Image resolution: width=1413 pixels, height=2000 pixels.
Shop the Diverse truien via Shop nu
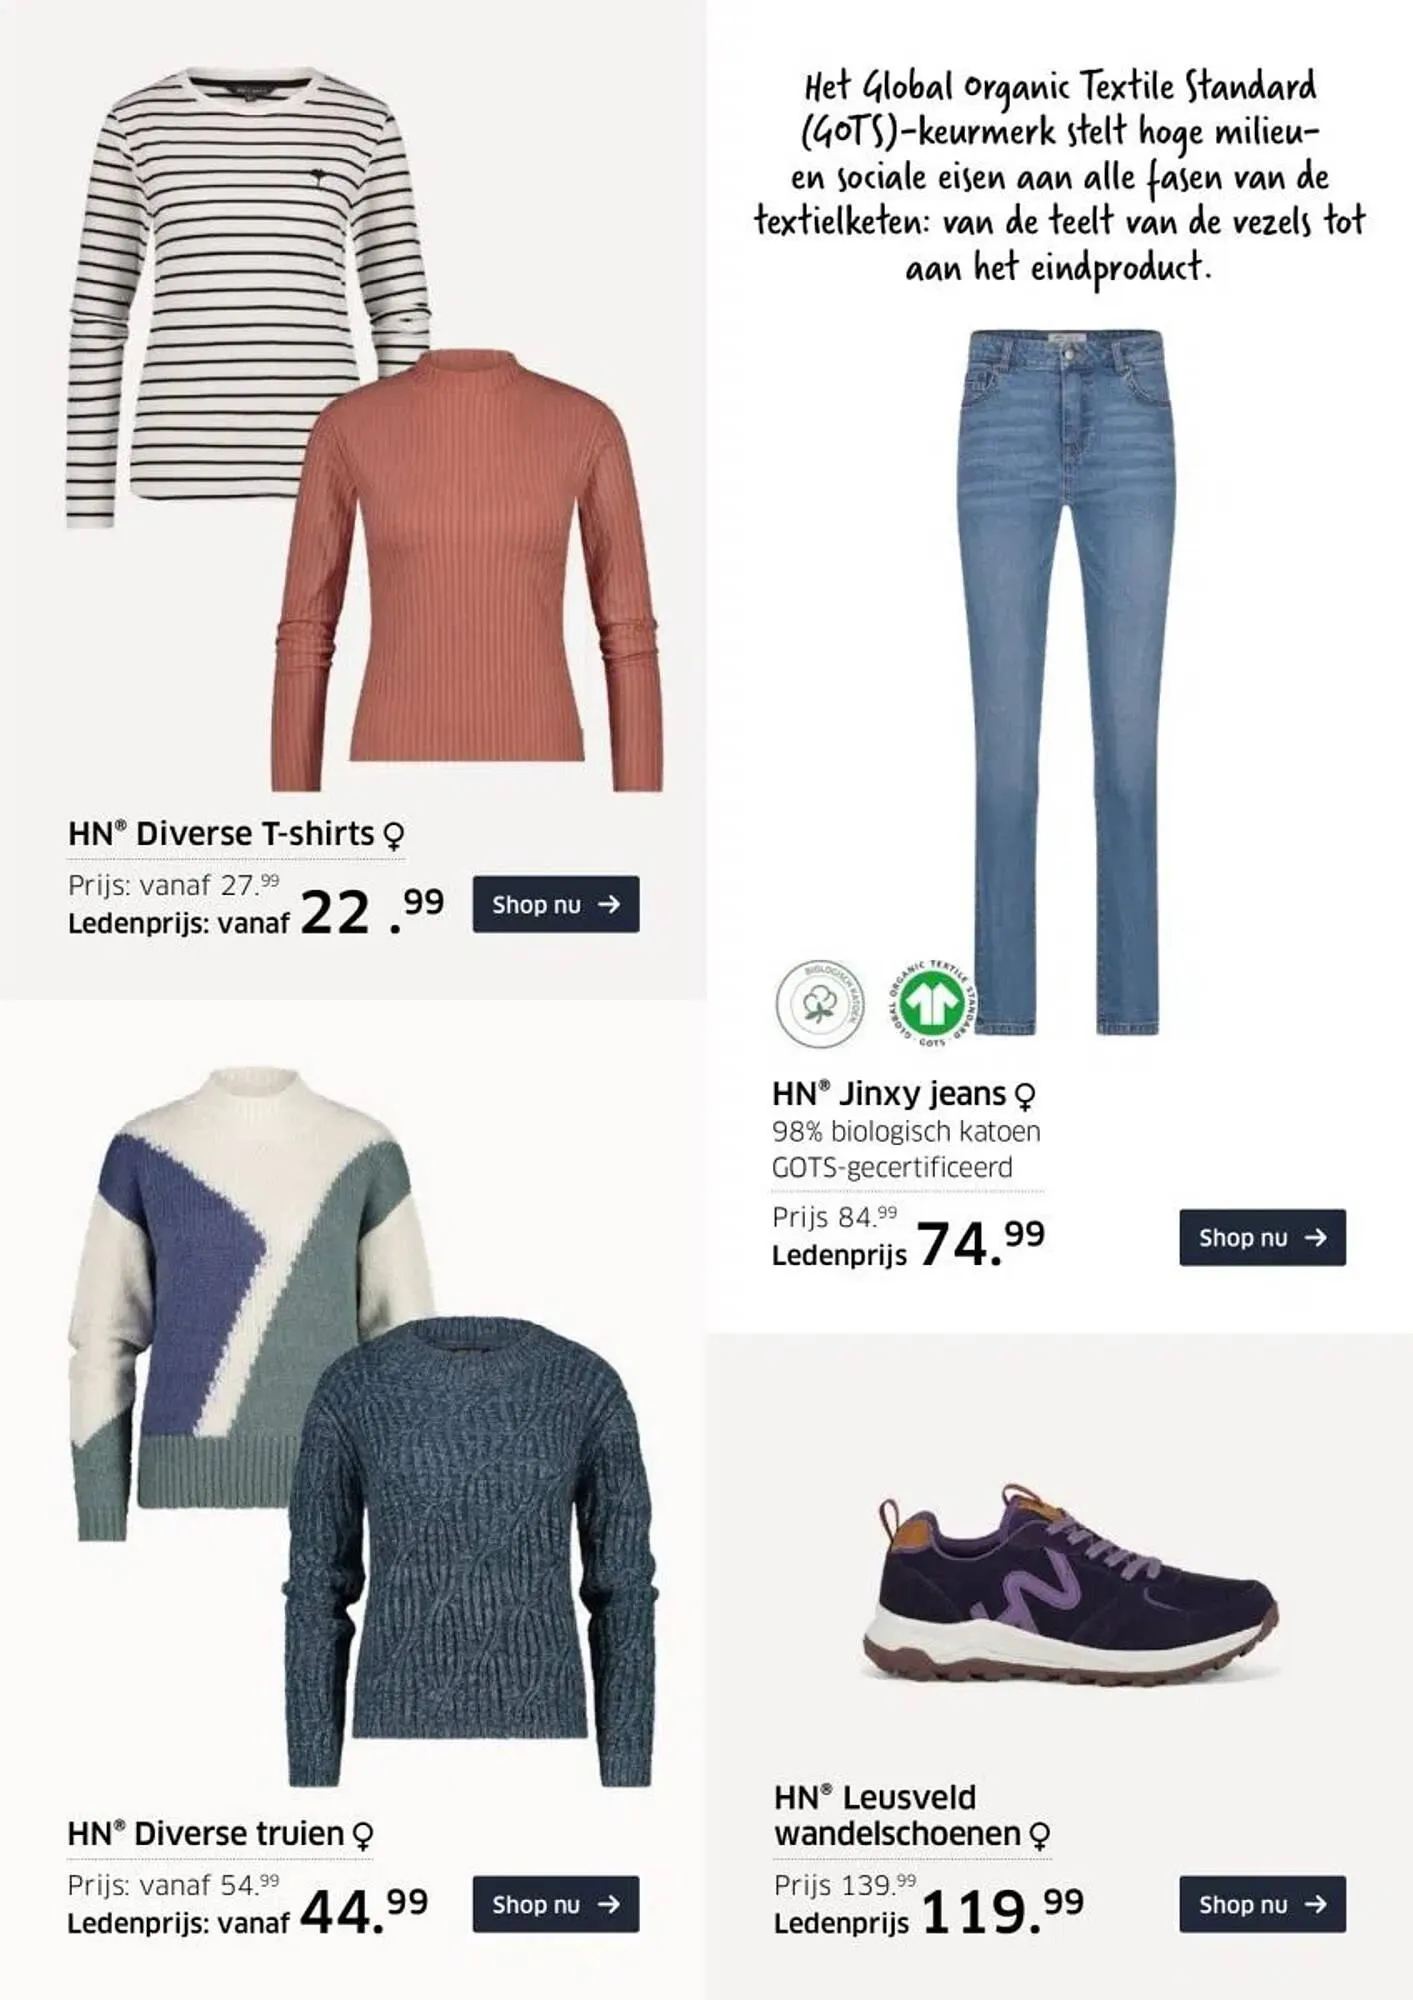pyautogui.click(x=555, y=1904)
